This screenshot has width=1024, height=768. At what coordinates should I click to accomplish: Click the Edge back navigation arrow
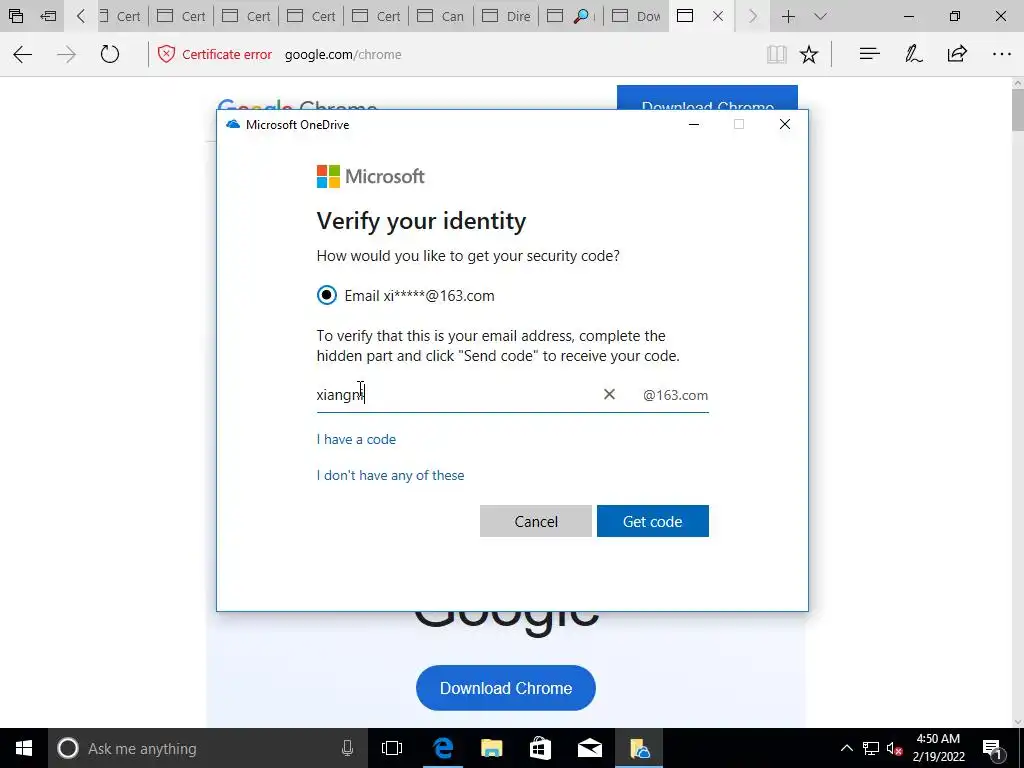coord(23,54)
